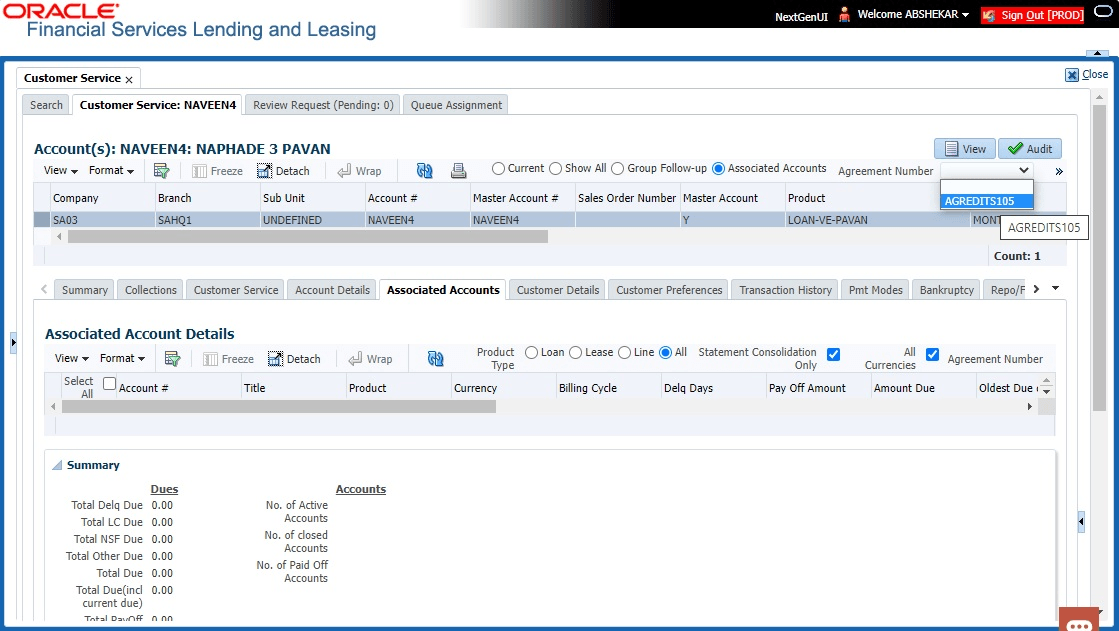Screen dimensions: 1119x631
Task: Select the Line product type radio
Action: coord(624,353)
